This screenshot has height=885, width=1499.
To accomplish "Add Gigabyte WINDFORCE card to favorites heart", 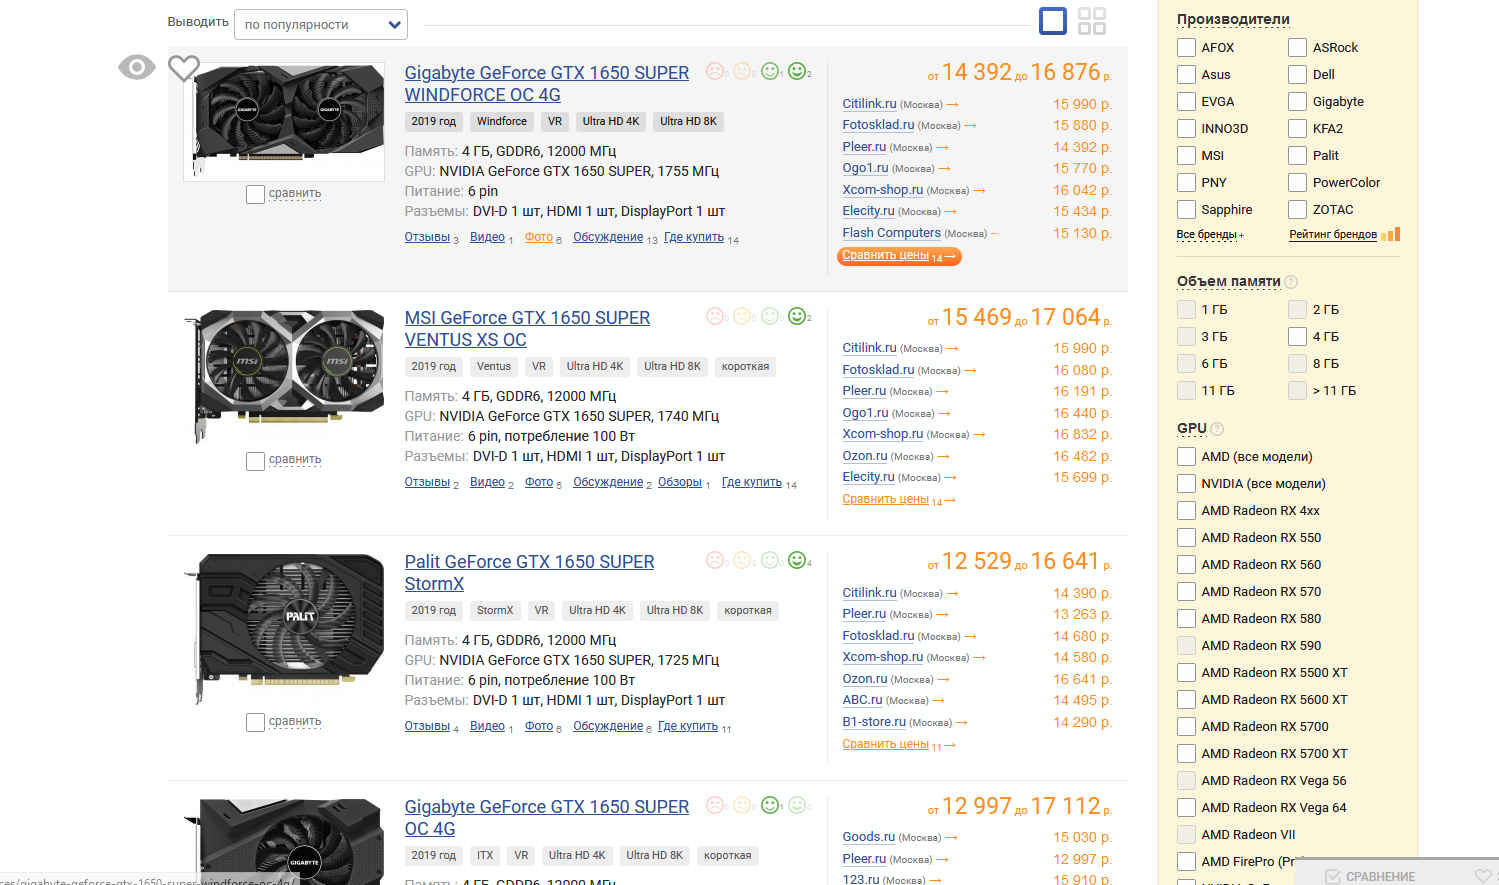I will point(184,68).
